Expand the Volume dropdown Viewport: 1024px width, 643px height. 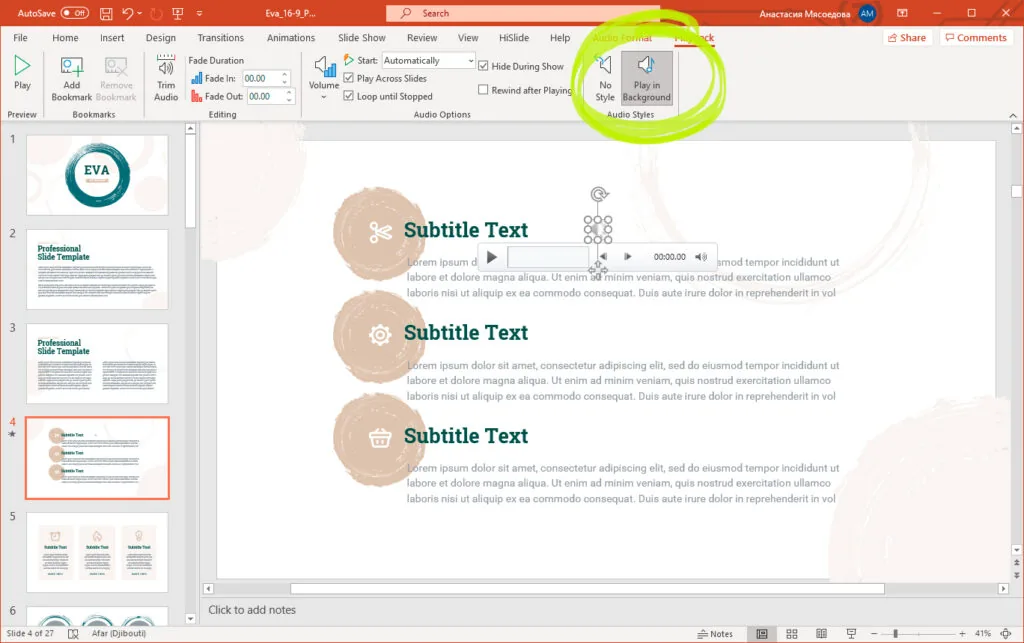tap(324, 97)
